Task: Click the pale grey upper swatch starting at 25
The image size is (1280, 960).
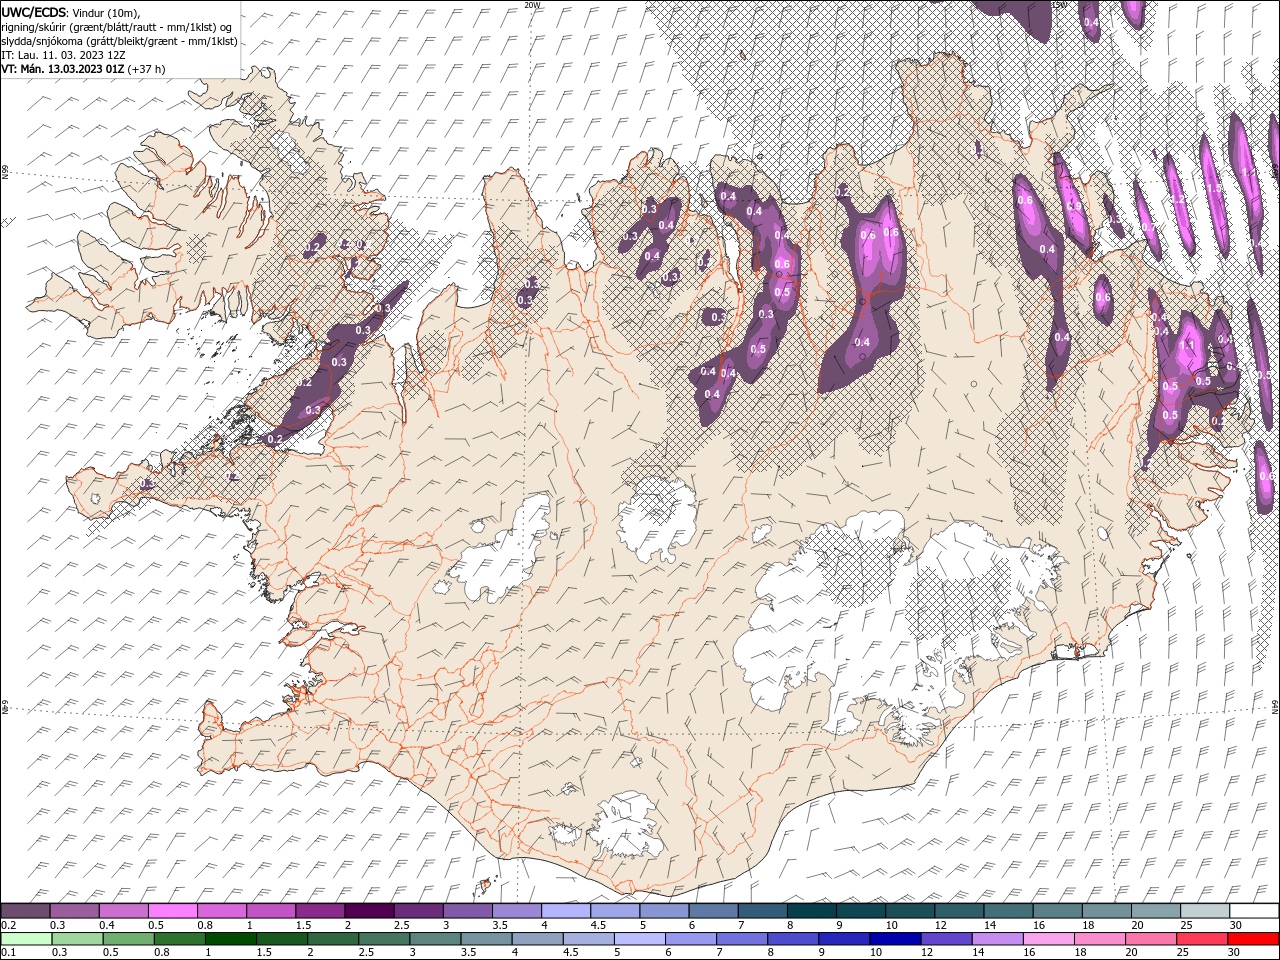Action: click(1204, 911)
